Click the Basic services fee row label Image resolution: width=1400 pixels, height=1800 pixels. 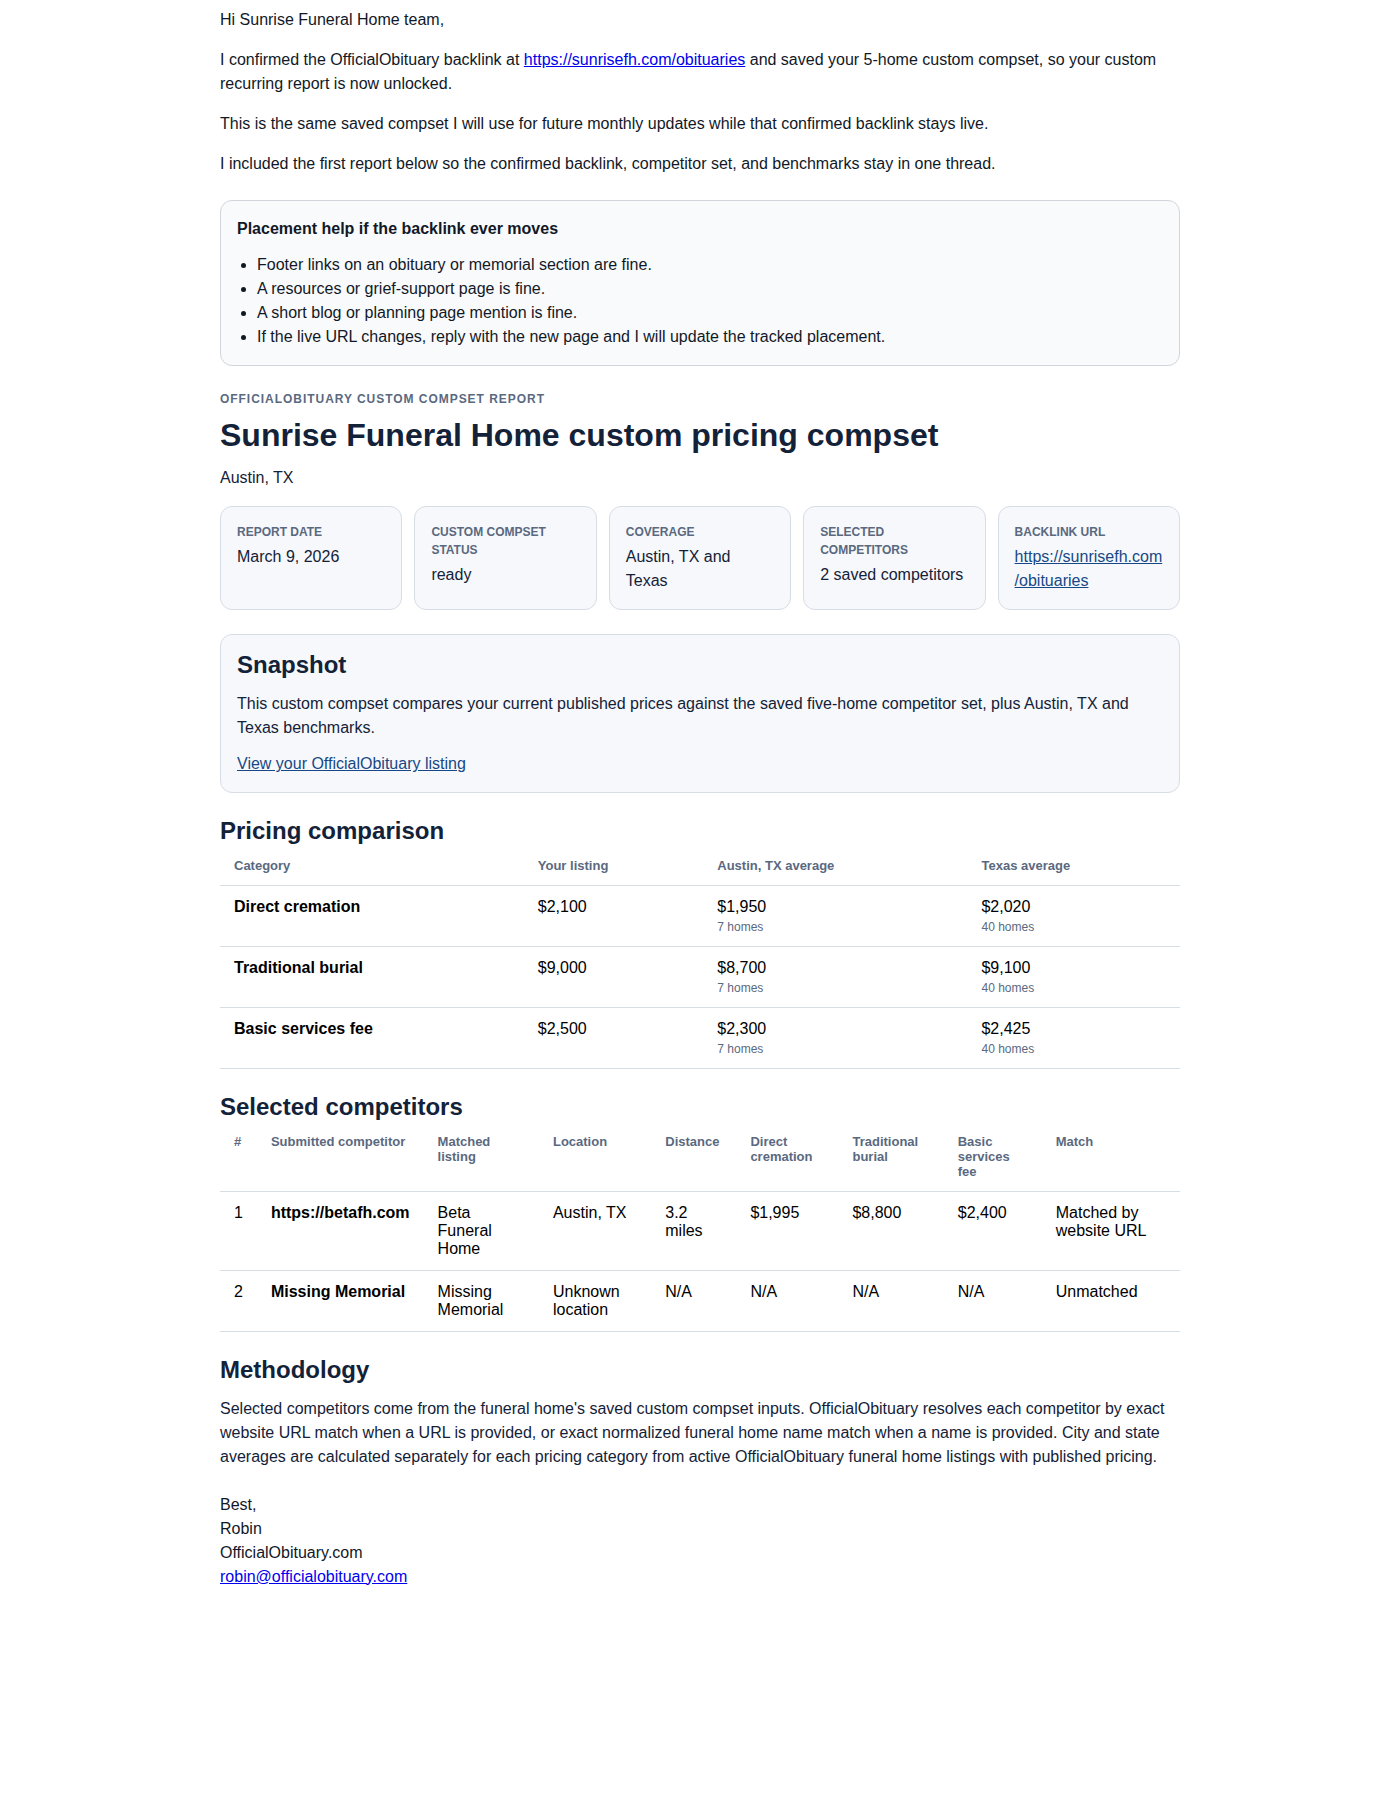[x=303, y=1029]
